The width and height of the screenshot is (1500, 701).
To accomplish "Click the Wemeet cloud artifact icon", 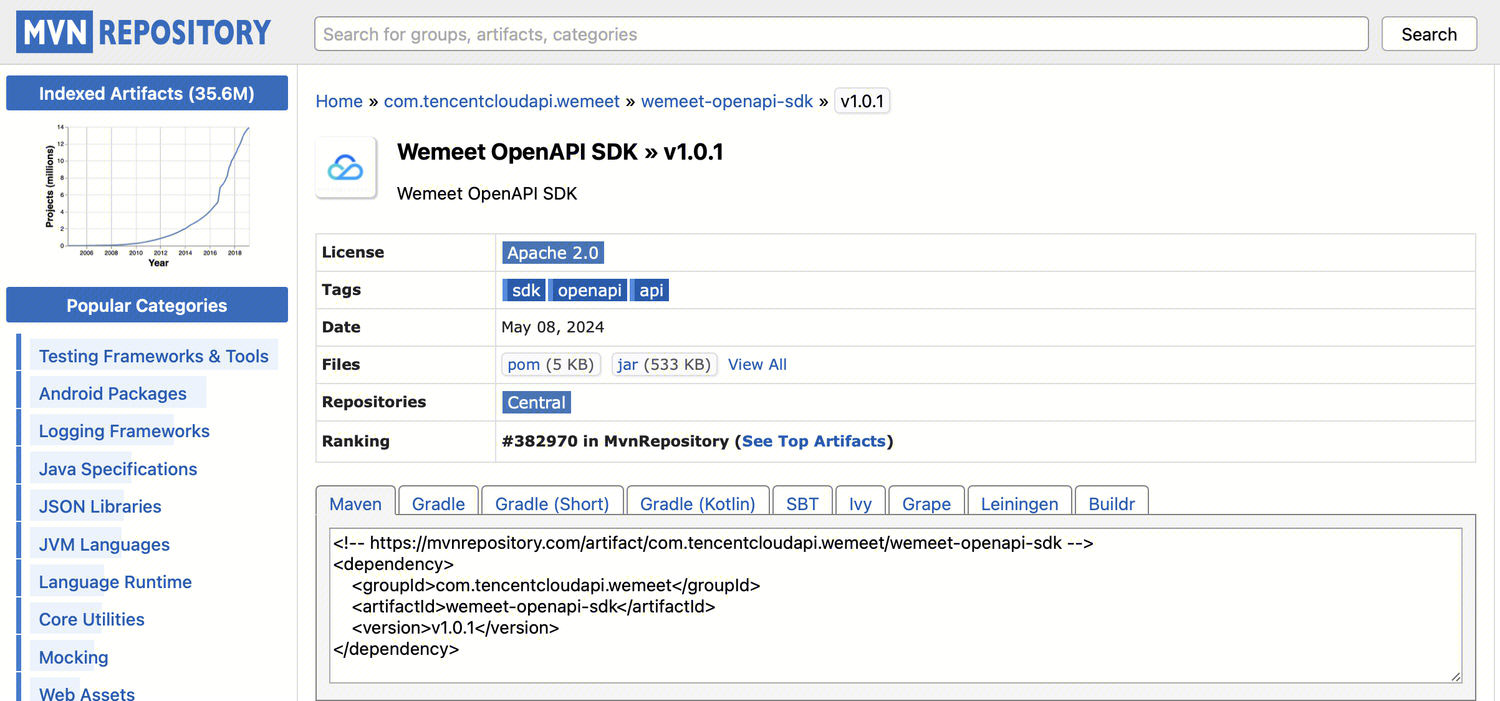I will coord(346,167).
